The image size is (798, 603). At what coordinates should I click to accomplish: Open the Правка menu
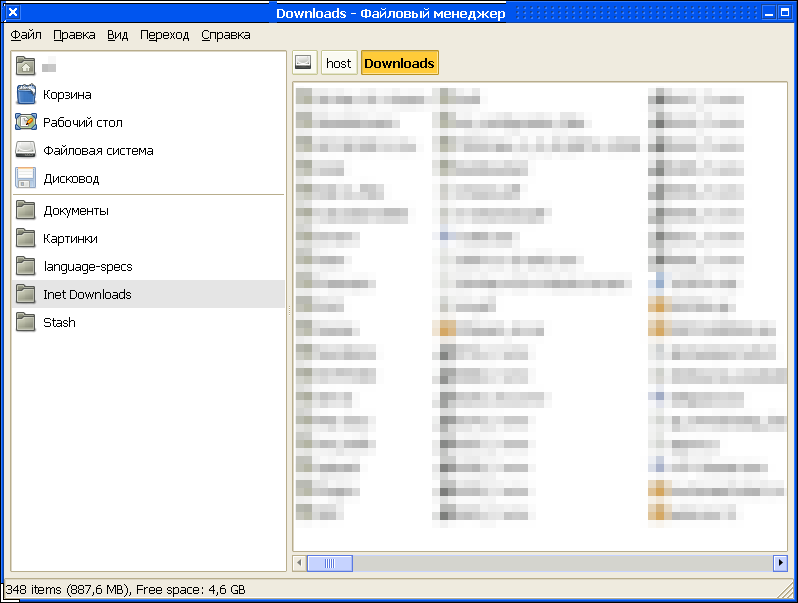point(74,35)
